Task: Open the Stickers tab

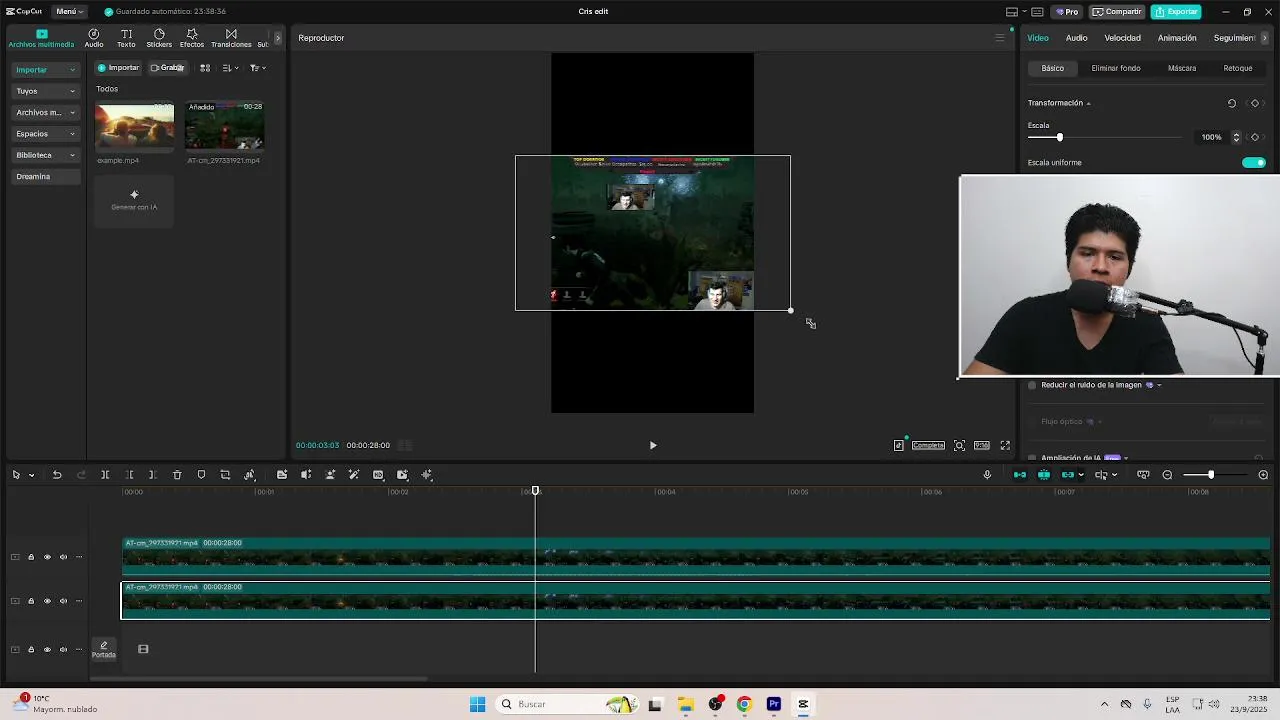Action: pos(159,38)
